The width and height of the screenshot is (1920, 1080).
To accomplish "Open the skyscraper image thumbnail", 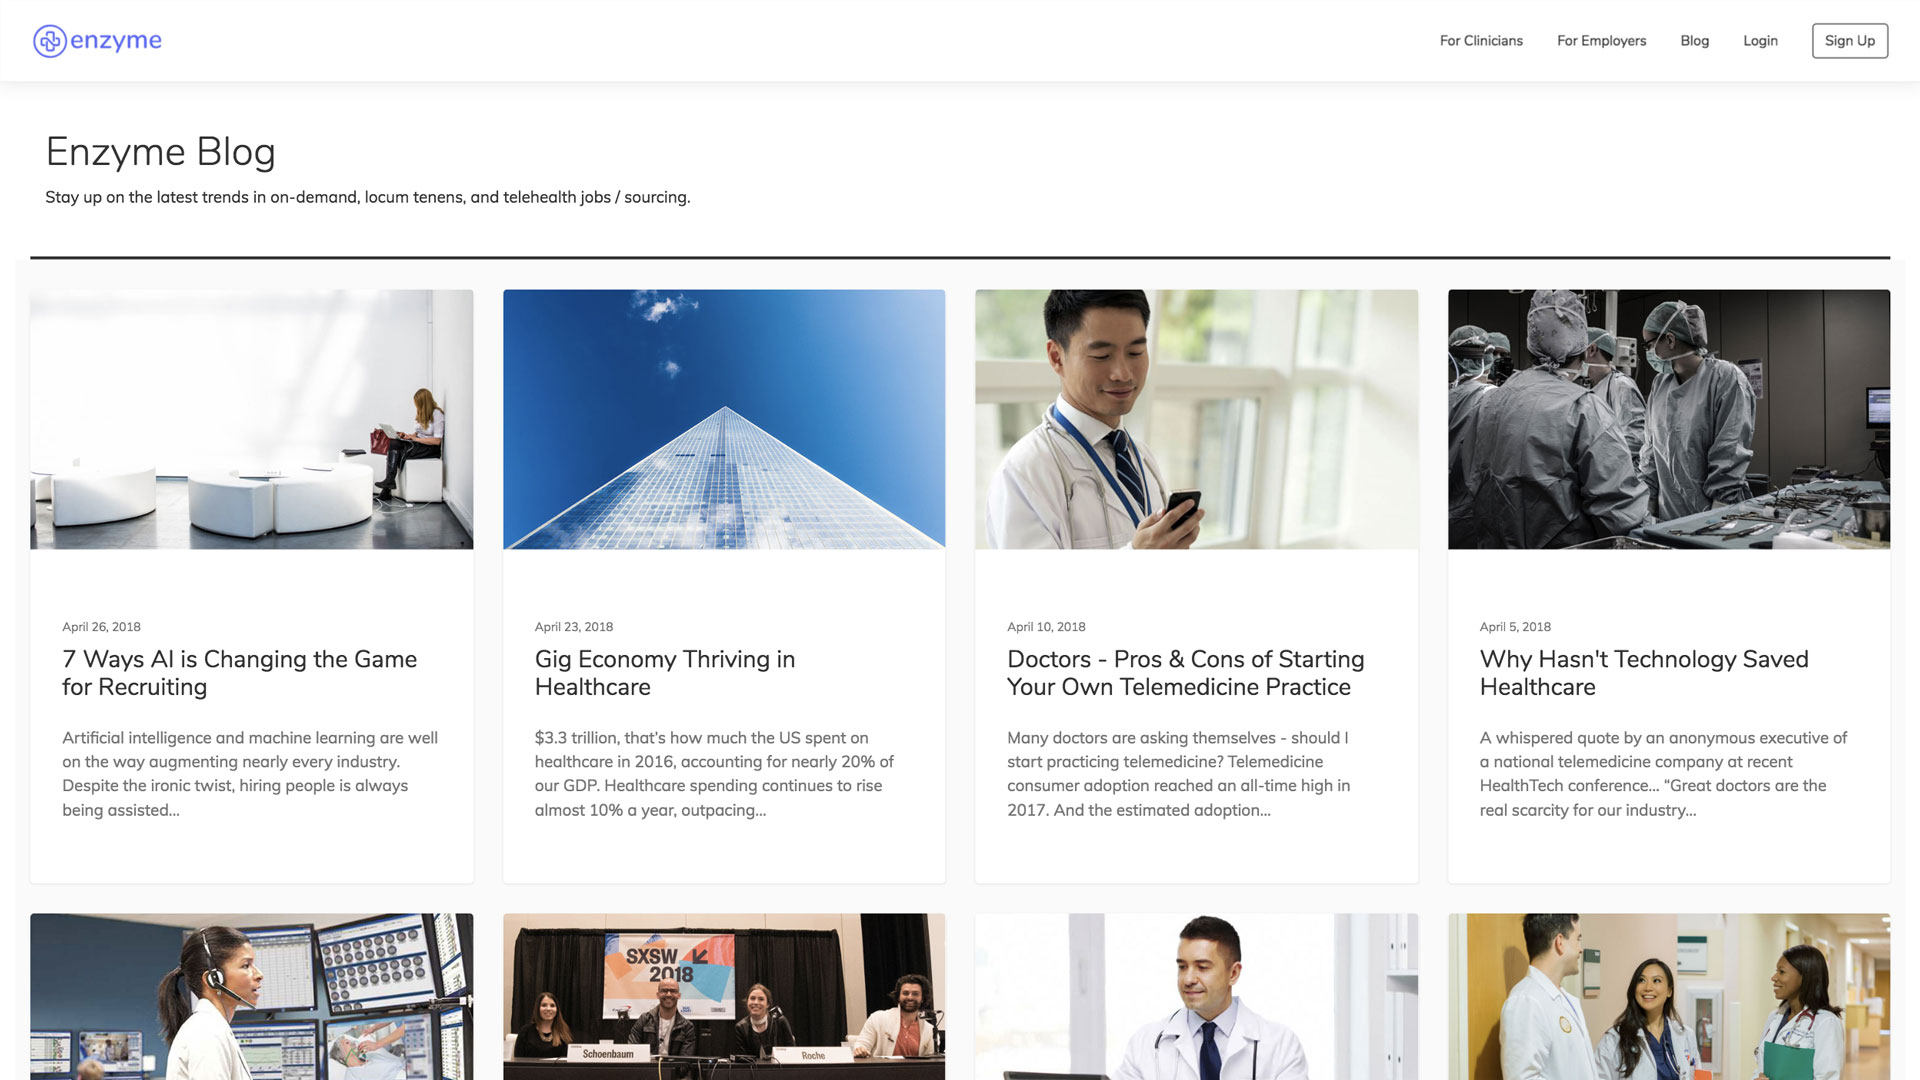I will pyautogui.click(x=724, y=419).
